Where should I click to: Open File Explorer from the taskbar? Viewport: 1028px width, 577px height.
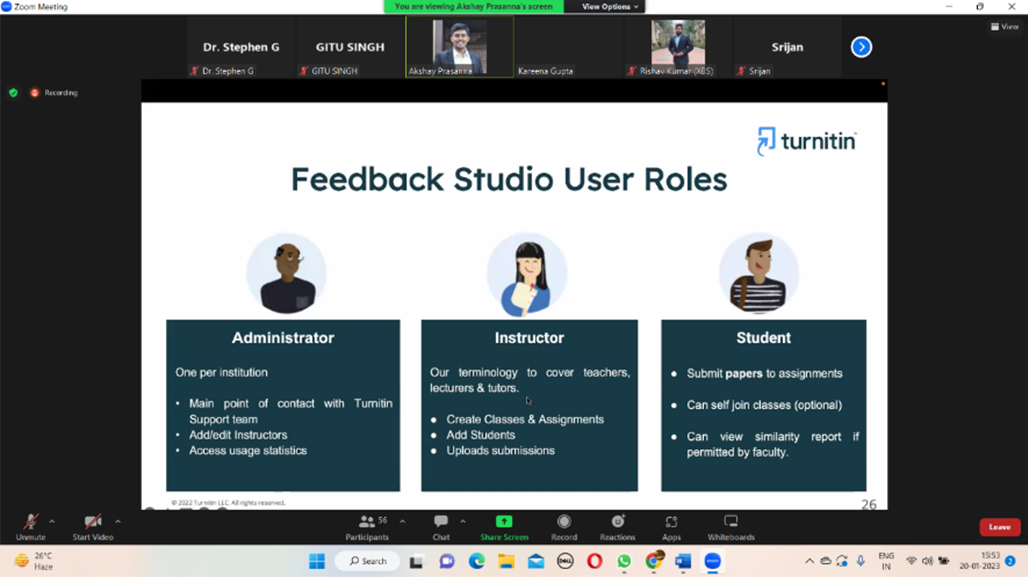click(506, 561)
